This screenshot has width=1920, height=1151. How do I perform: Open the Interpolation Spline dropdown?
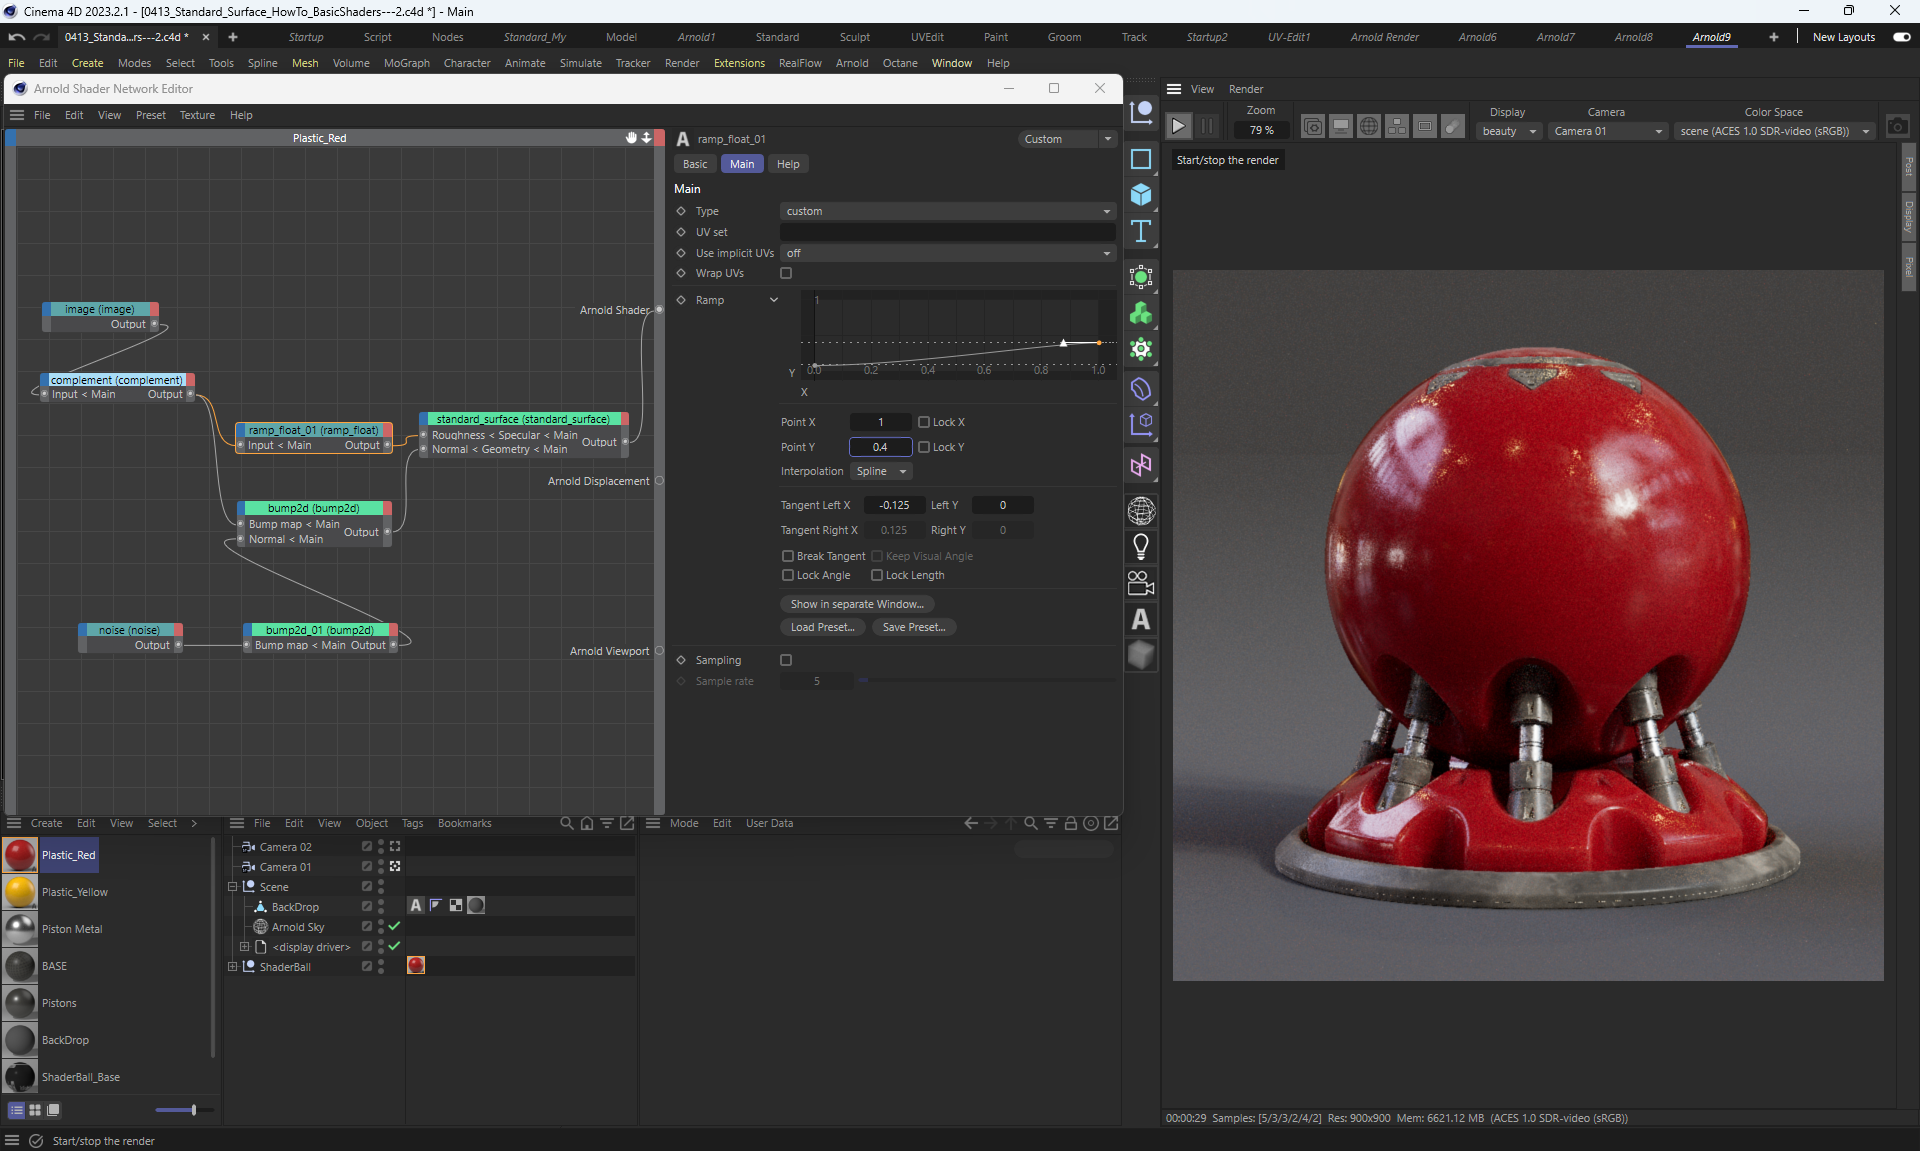[x=881, y=471]
